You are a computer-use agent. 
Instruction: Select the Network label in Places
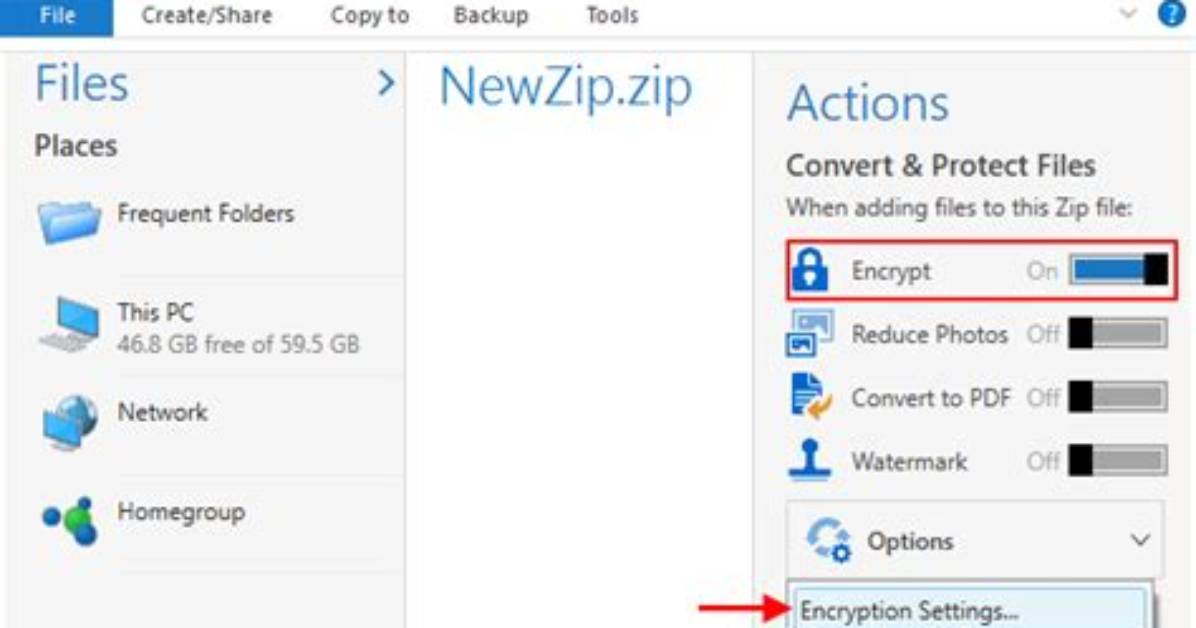click(x=162, y=412)
